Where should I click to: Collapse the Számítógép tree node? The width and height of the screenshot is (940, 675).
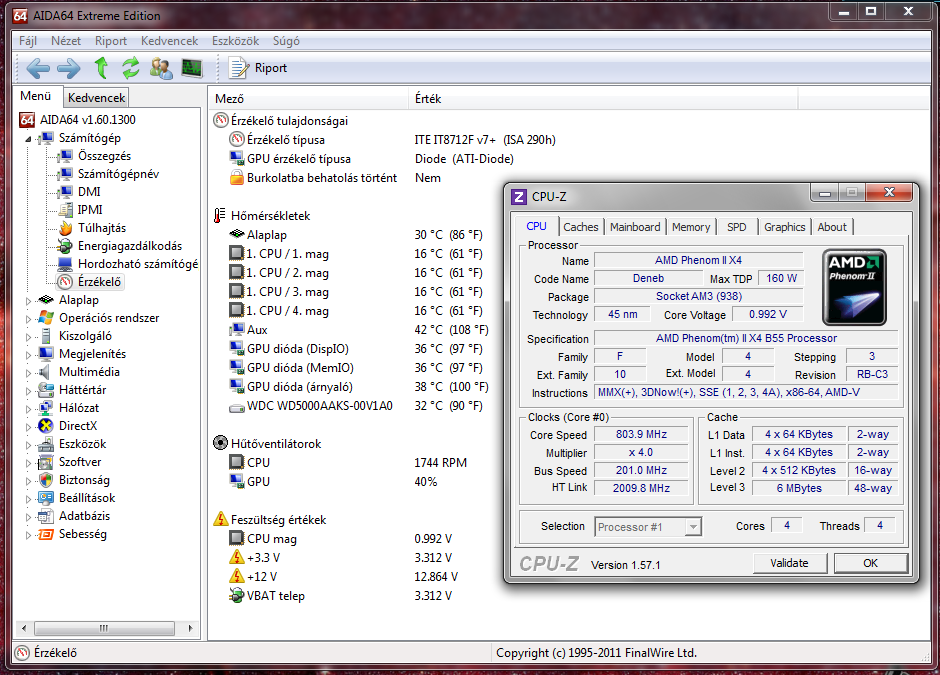28,138
